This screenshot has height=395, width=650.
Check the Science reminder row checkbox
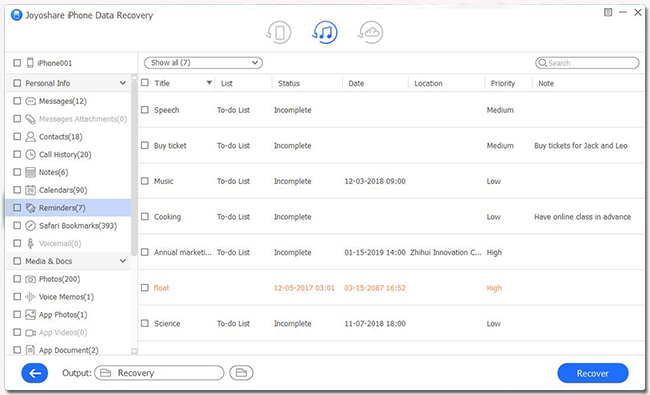coord(145,323)
